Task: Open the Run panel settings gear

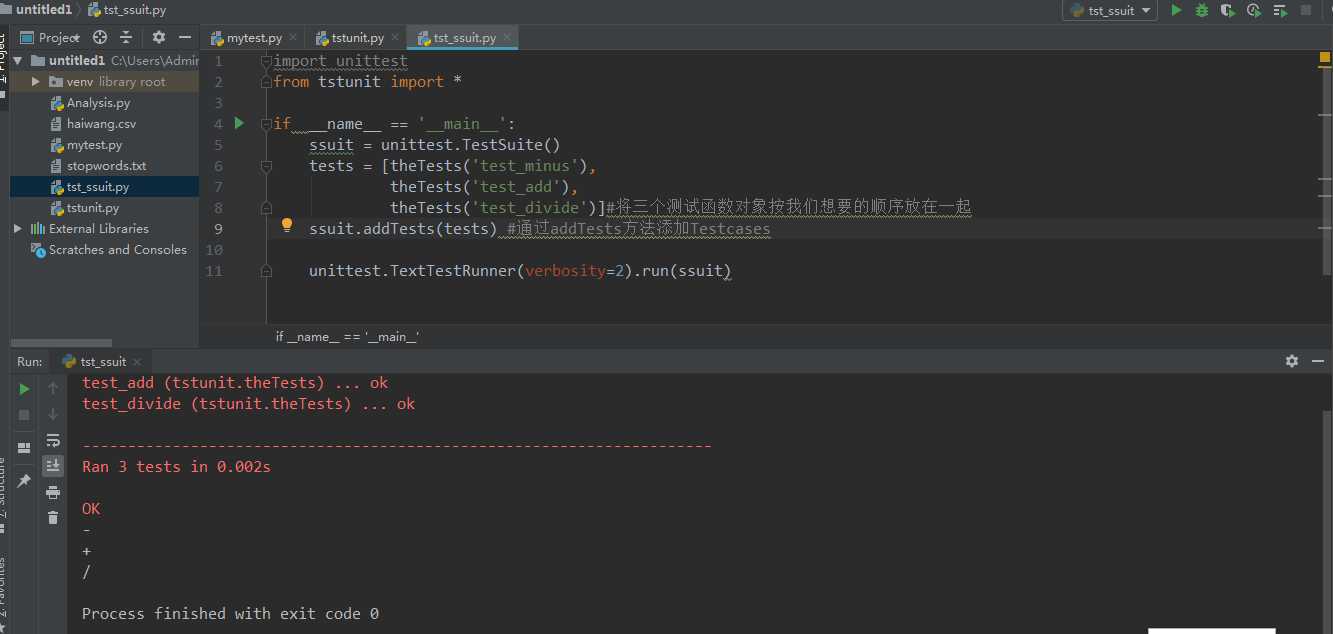Action: (x=1292, y=361)
